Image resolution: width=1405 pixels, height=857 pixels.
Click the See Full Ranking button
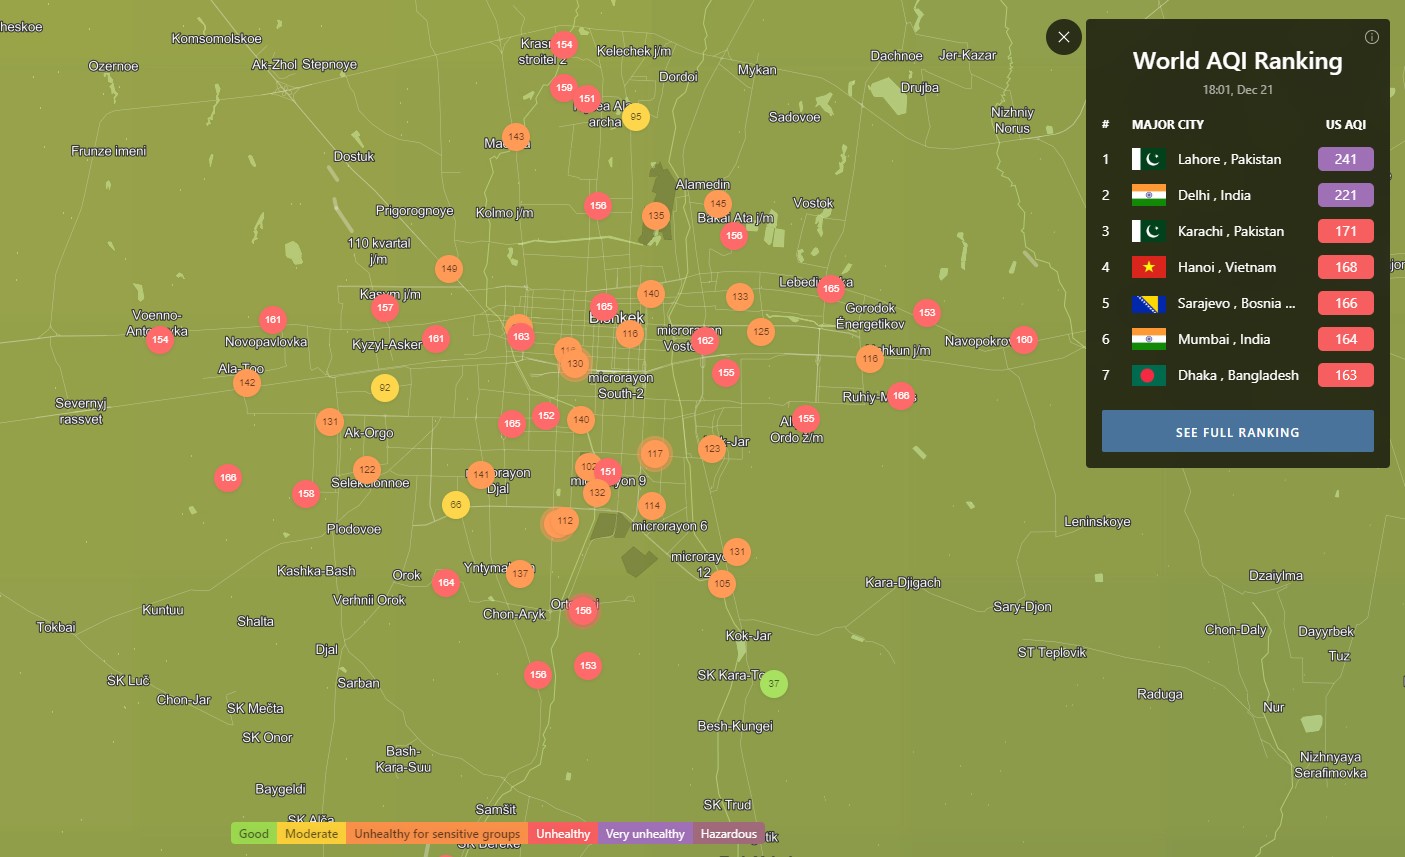[x=1237, y=431]
